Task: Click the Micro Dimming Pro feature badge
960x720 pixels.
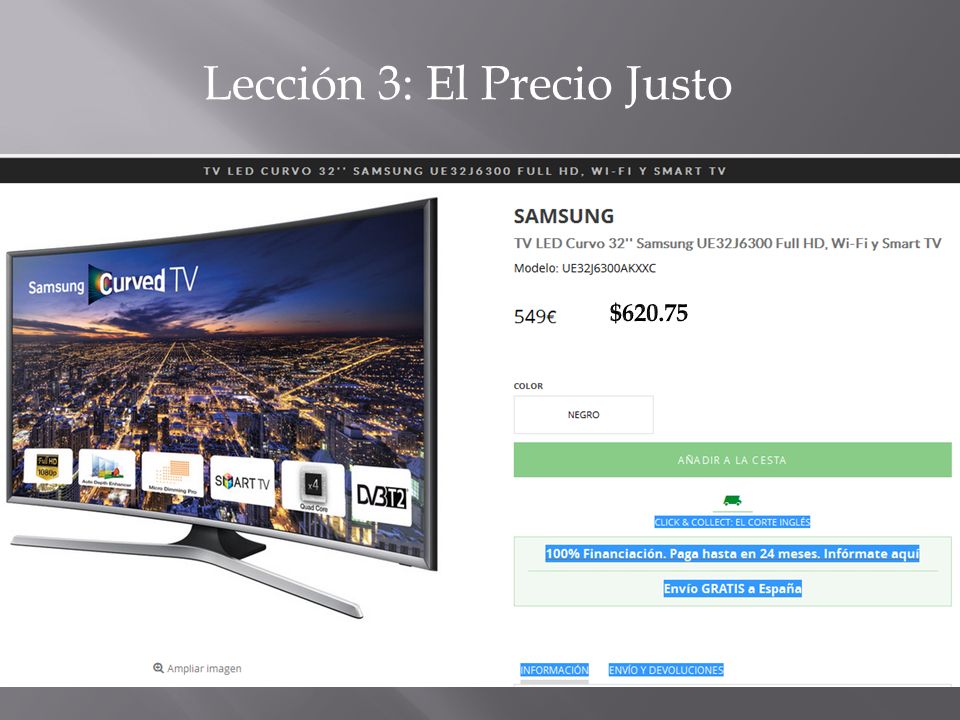Action: click(172, 475)
